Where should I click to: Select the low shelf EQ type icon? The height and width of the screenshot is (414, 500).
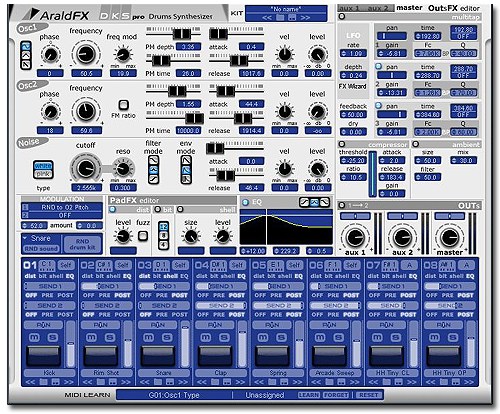(x=304, y=202)
